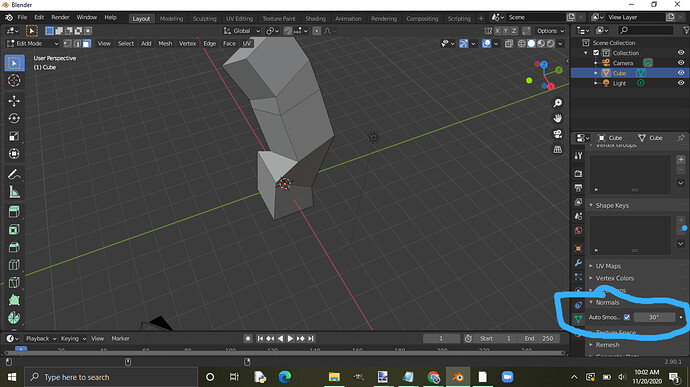
Task: Open the Vertex menu
Action: (187, 44)
